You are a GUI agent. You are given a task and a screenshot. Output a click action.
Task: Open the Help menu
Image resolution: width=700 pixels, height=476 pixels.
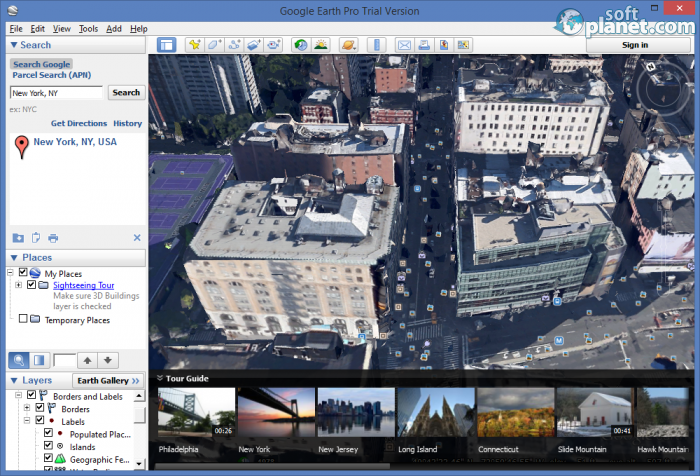tap(139, 29)
